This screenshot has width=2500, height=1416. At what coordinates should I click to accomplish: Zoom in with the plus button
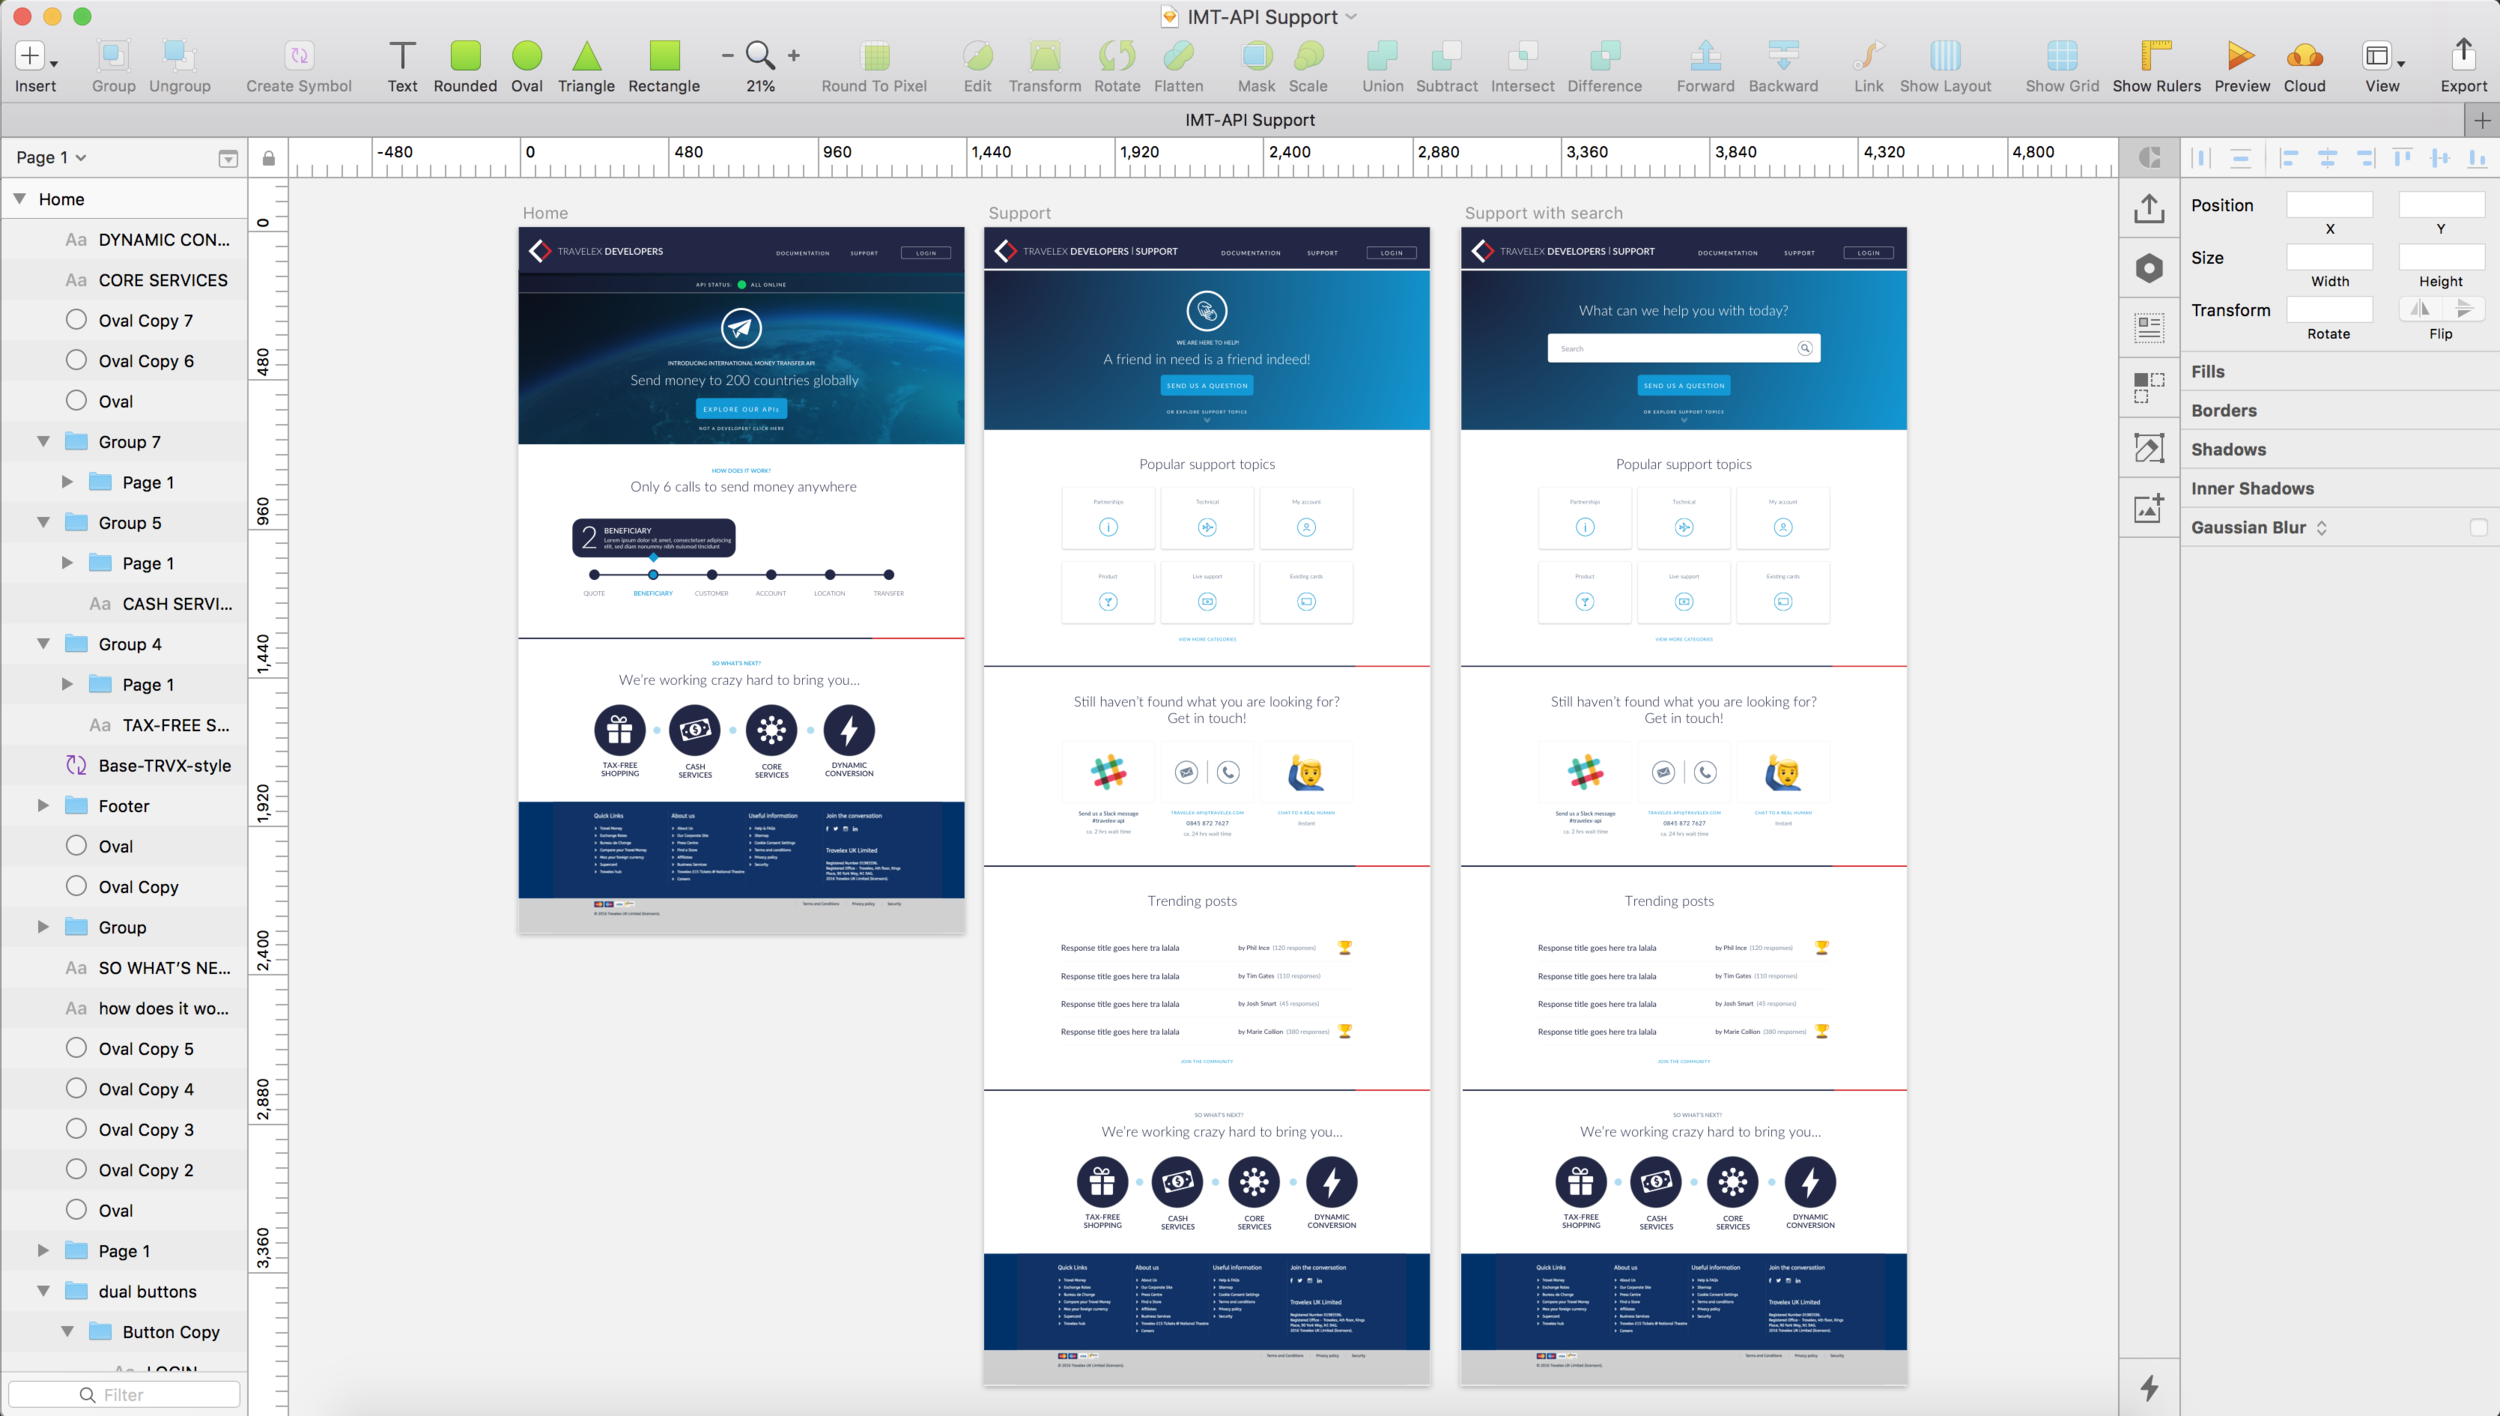pyautogui.click(x=794, y=56)
